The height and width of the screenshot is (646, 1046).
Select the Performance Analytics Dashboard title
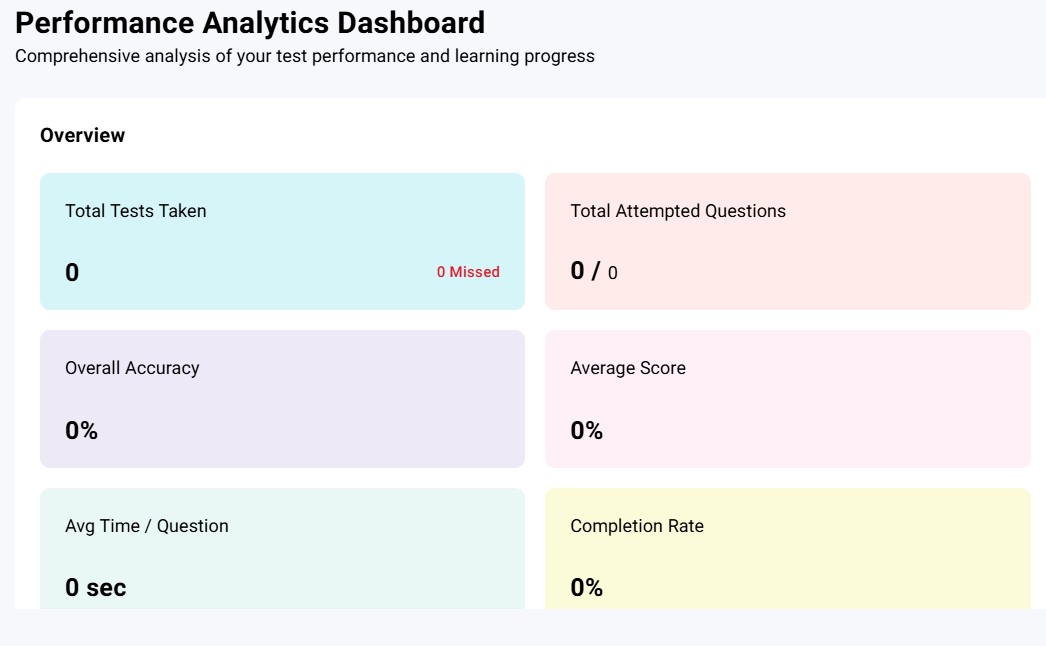[x=249, y=22]
